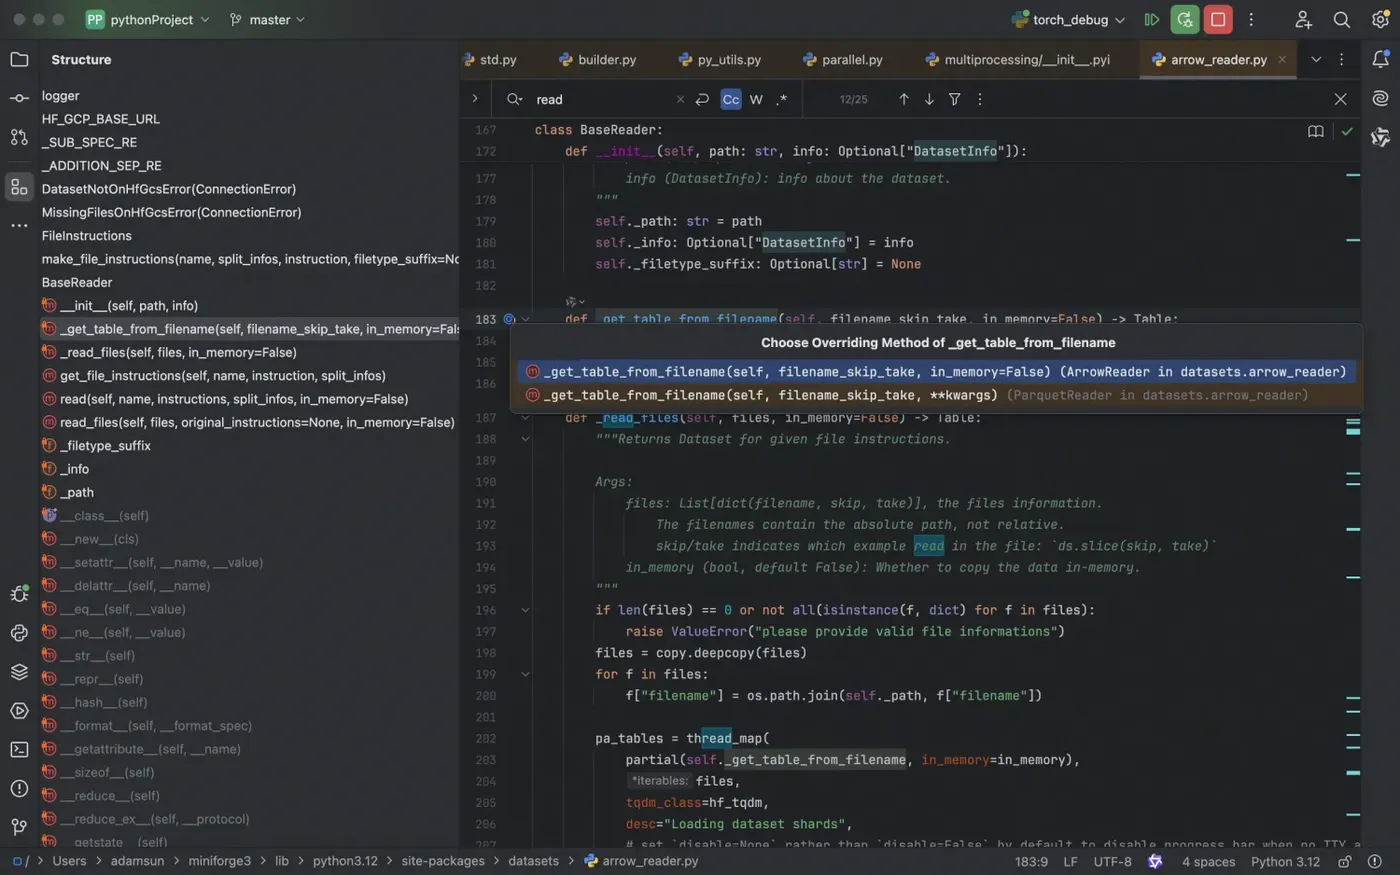The image size is (1400, 875).
Task: Open pythonProject project dropdown
Action: 148,20
